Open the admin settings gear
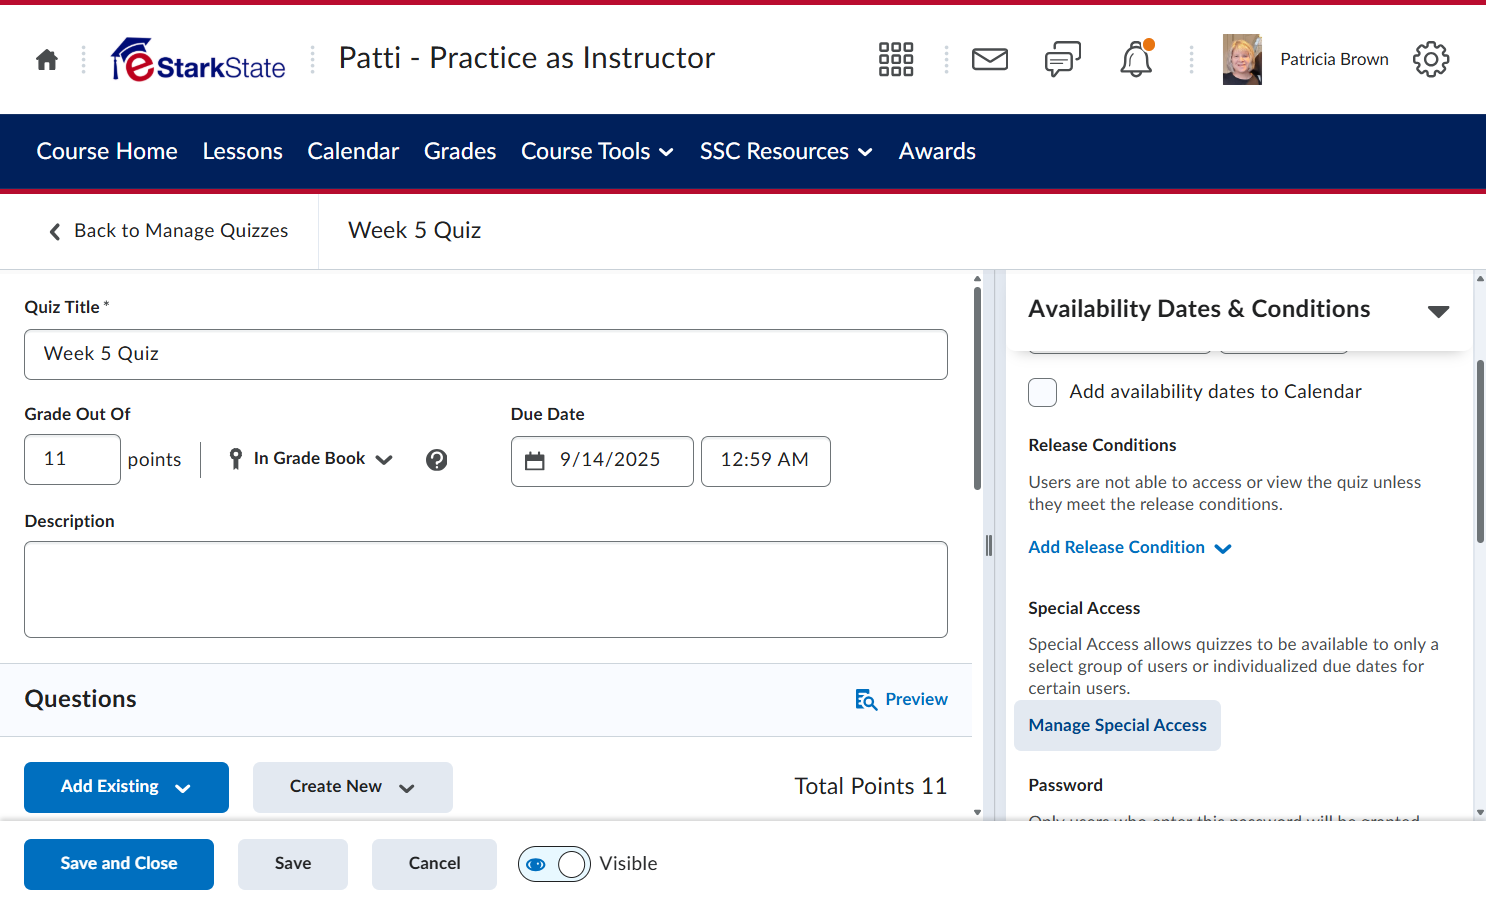This screenshot has width=1486, height=909. (x=1431, y=59)
